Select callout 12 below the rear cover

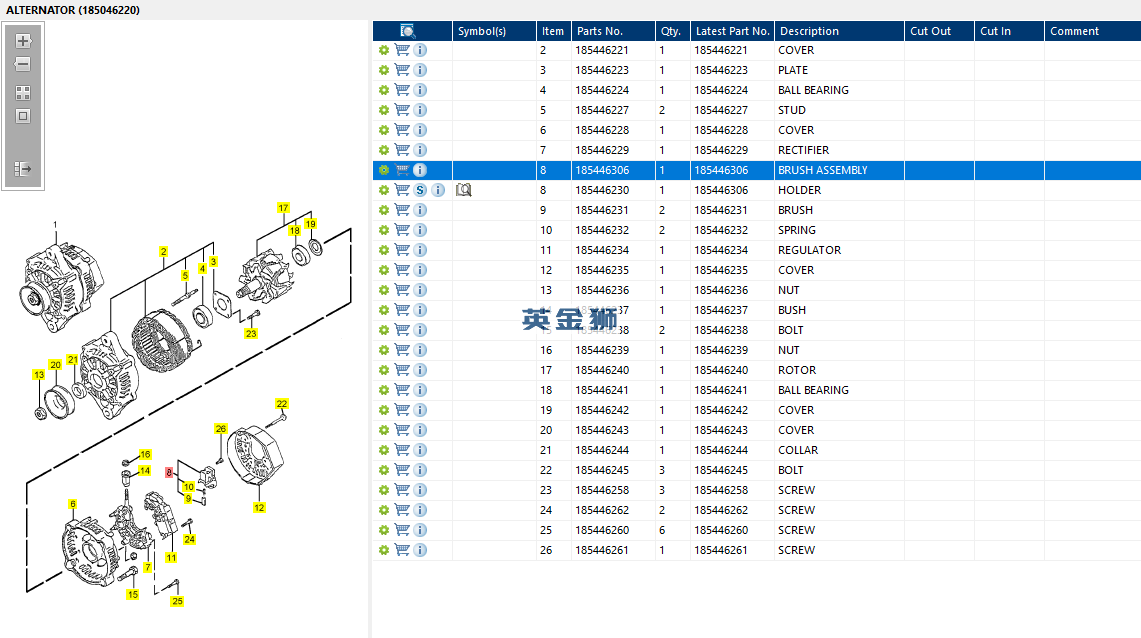click(259, 508)
